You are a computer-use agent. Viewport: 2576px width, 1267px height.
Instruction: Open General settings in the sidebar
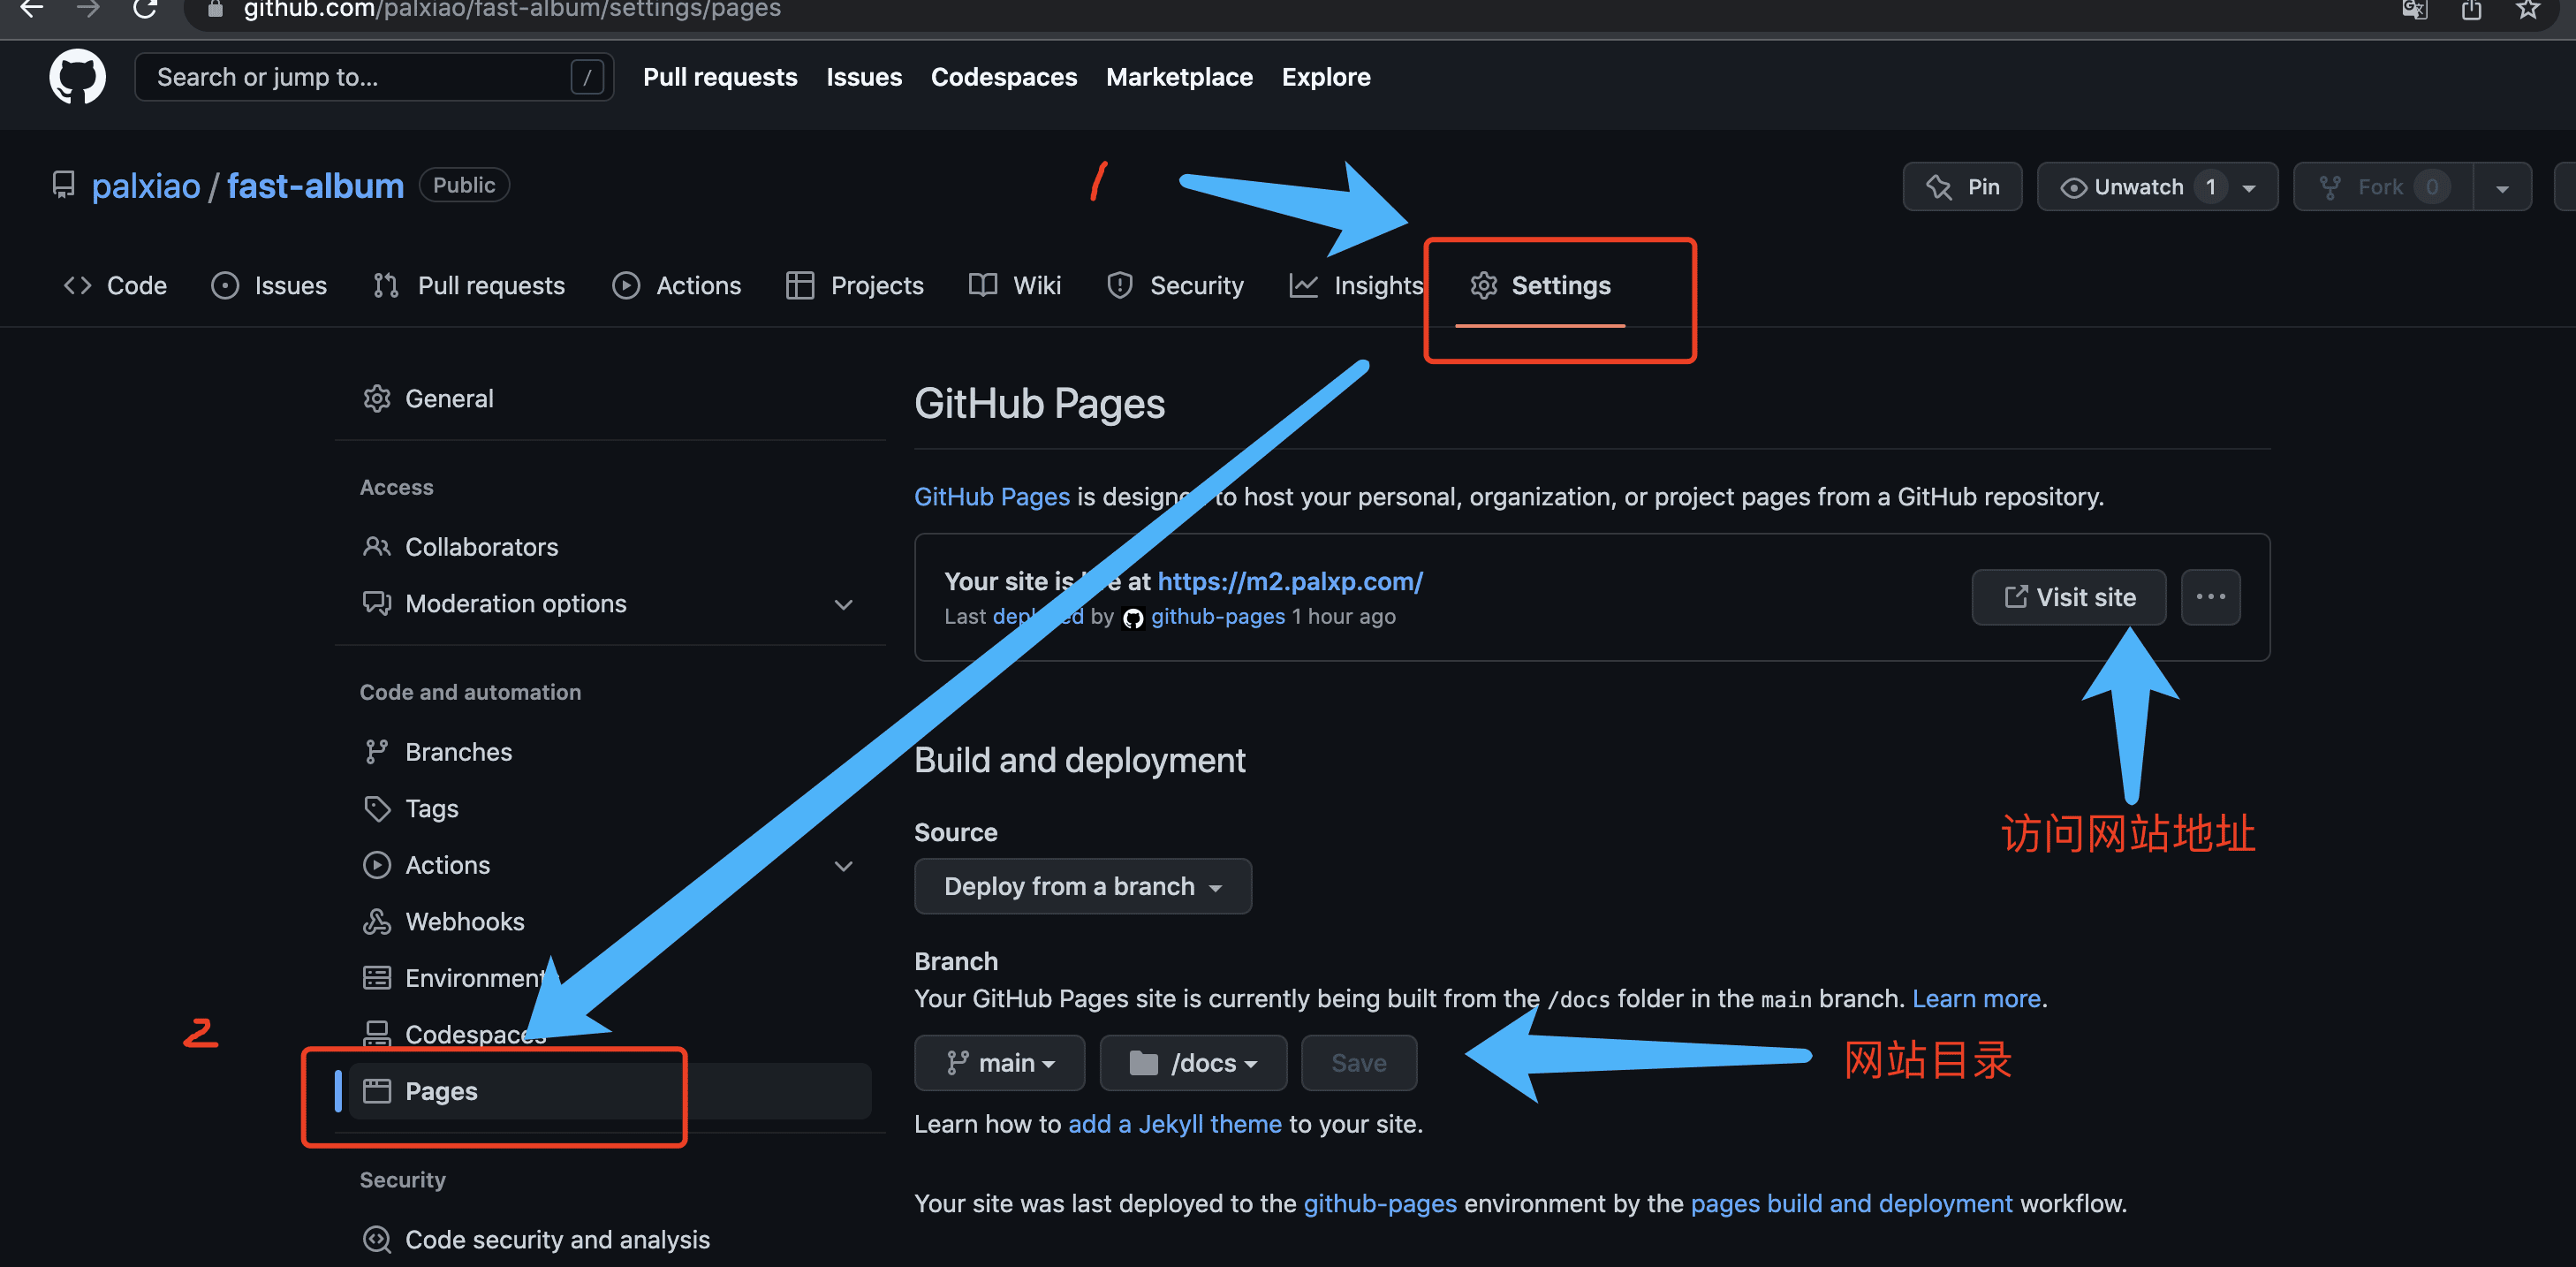point(610,399)
